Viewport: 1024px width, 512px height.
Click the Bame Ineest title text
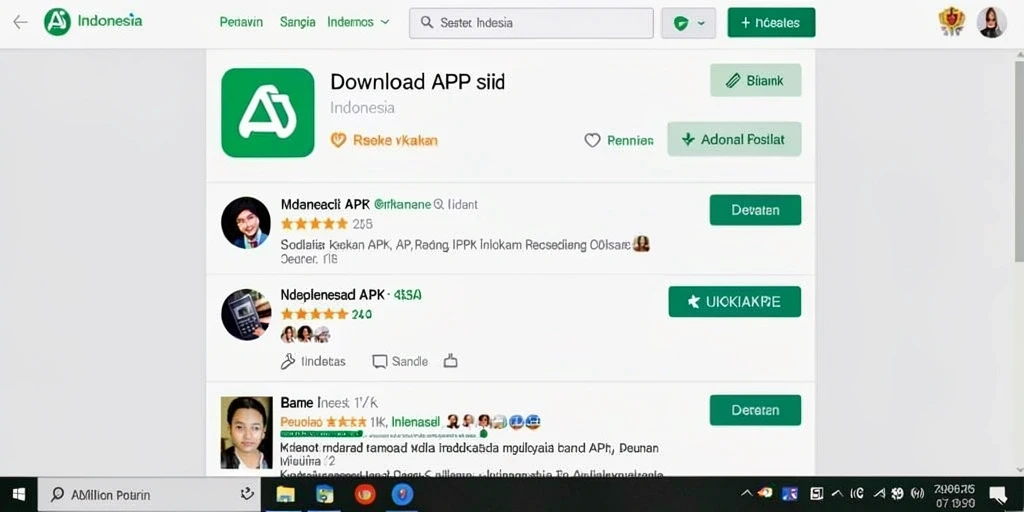(x=329, y=402)
